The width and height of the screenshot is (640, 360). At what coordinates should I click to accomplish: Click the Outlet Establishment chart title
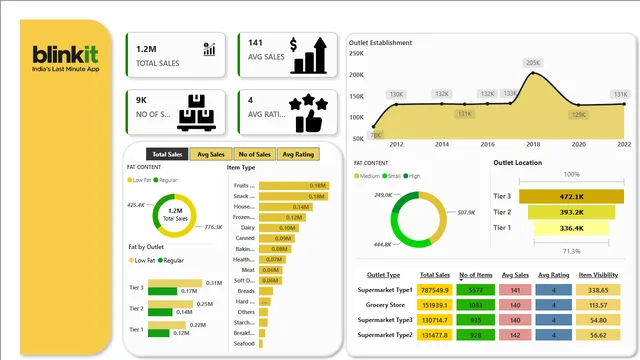click(380, 42)
